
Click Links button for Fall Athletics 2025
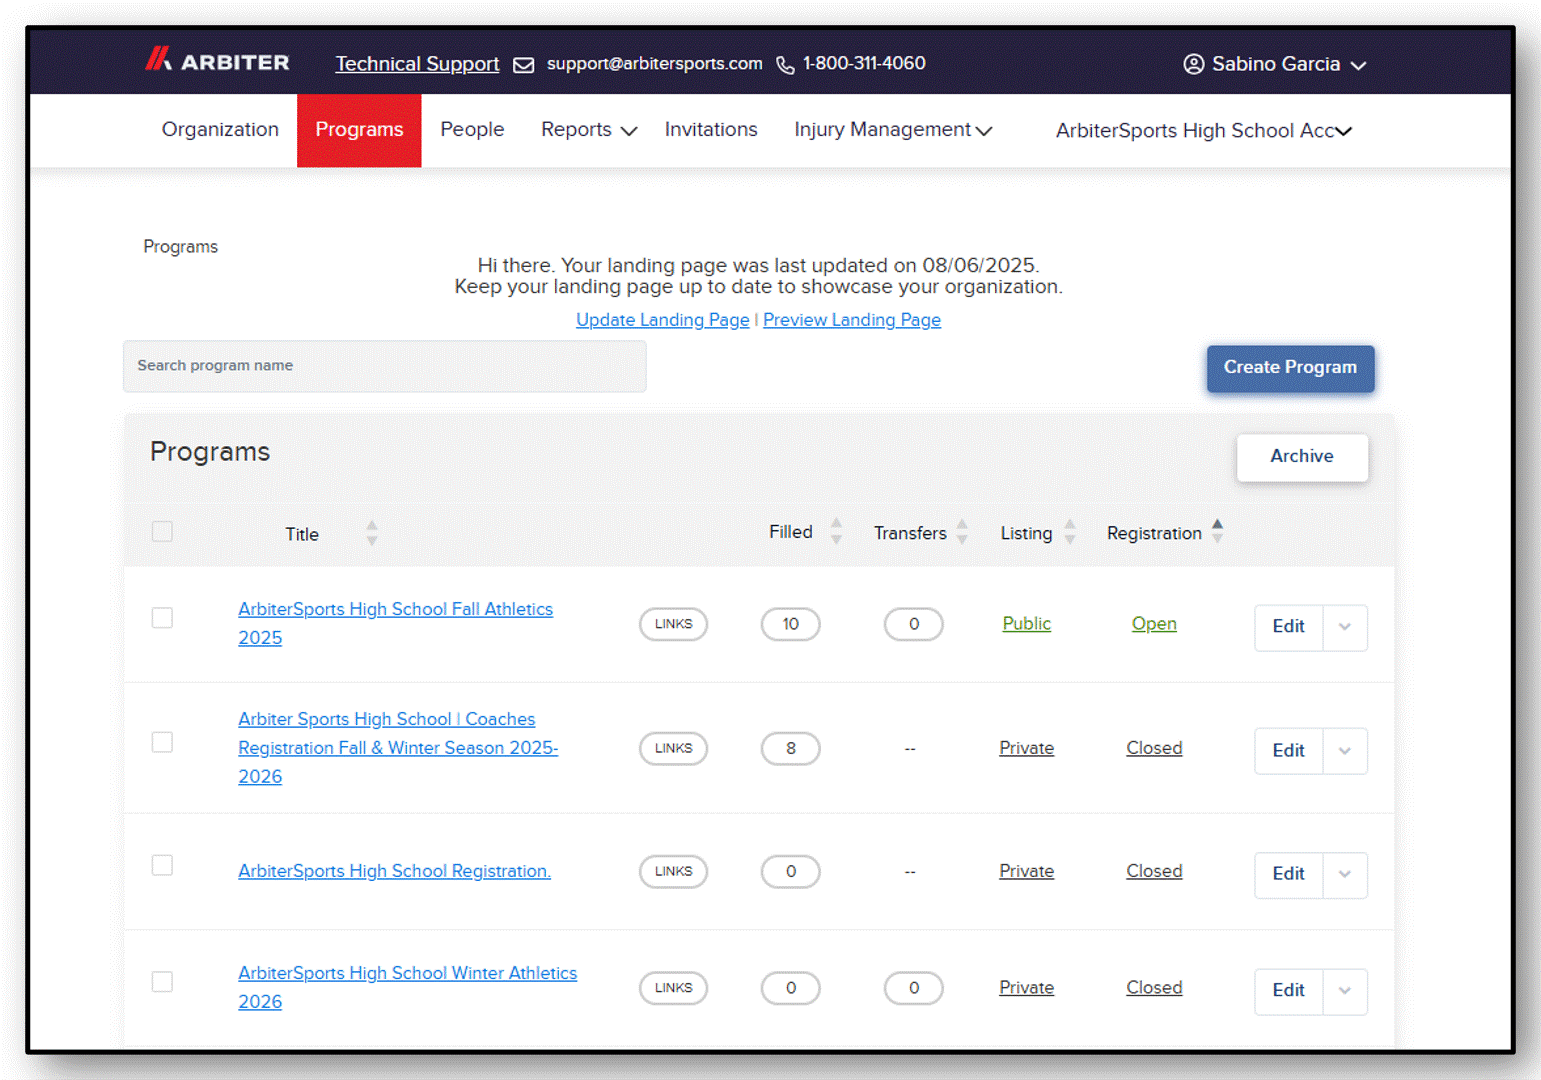click(x=673, y=624)
